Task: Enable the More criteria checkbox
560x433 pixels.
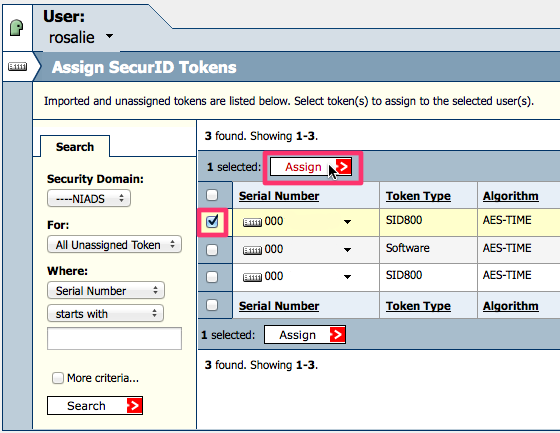Action: (58, 378)
